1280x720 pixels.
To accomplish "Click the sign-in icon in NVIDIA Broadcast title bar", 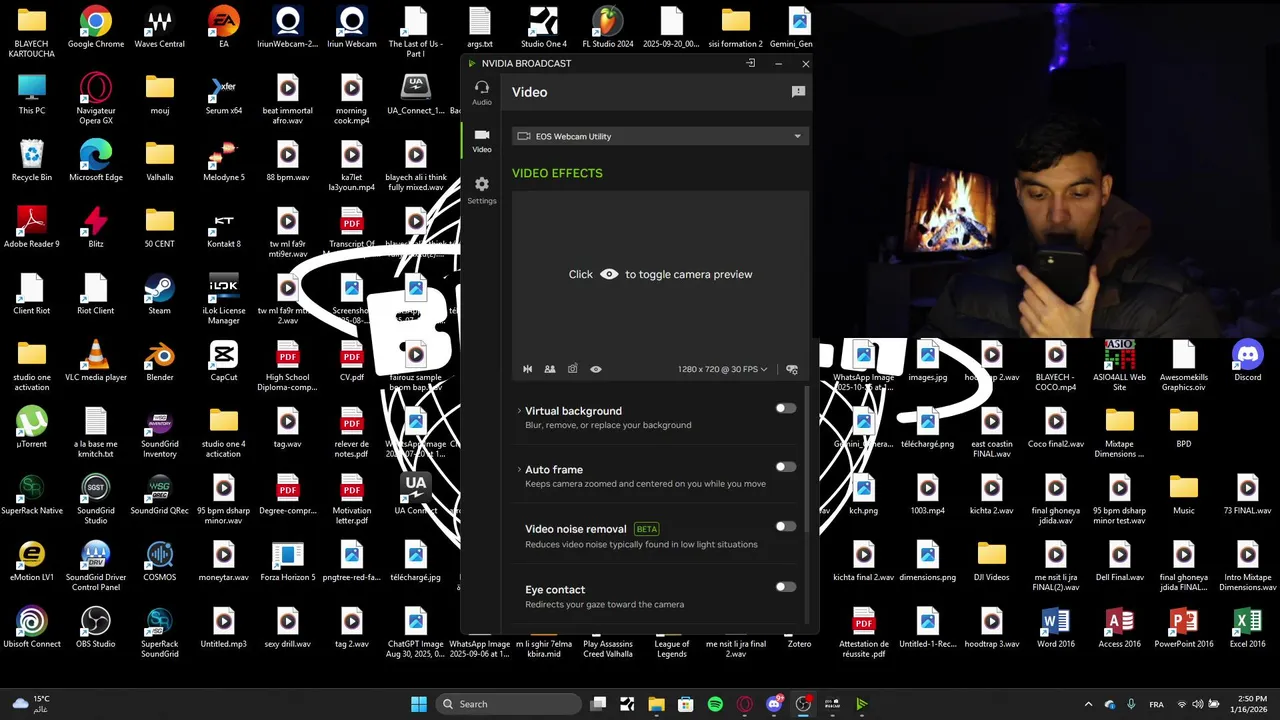I will tap(750, 63).
